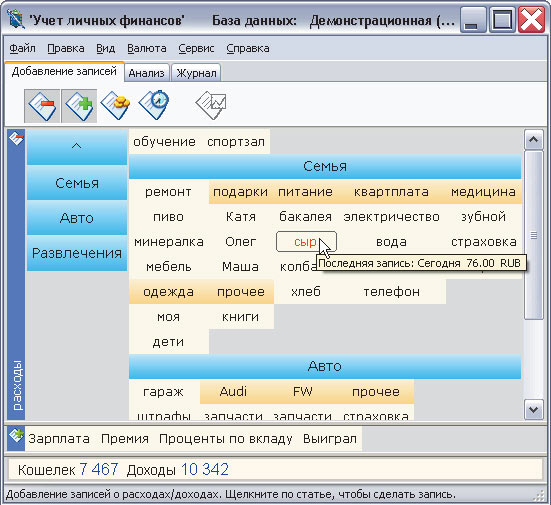The height and width of the screenshot is (505, 551).
Task: Click the Катя gift item
Action: 240,217
